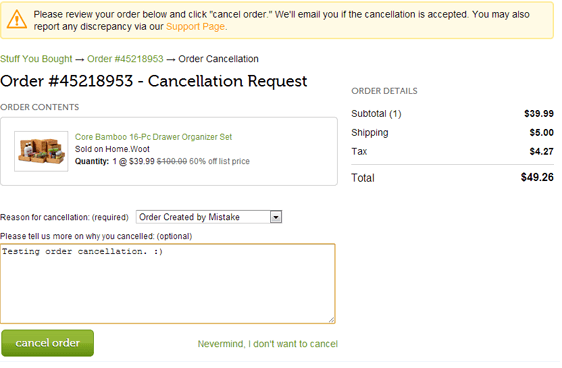This screenshot has height=368, width=562.
Task: Click the green cancel order button
Action: click(x=48, y=343)
